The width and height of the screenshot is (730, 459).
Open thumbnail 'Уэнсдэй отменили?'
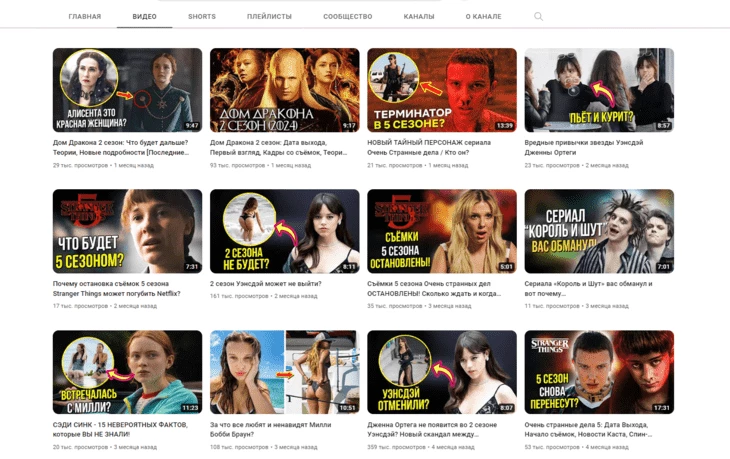click(442, 372)
